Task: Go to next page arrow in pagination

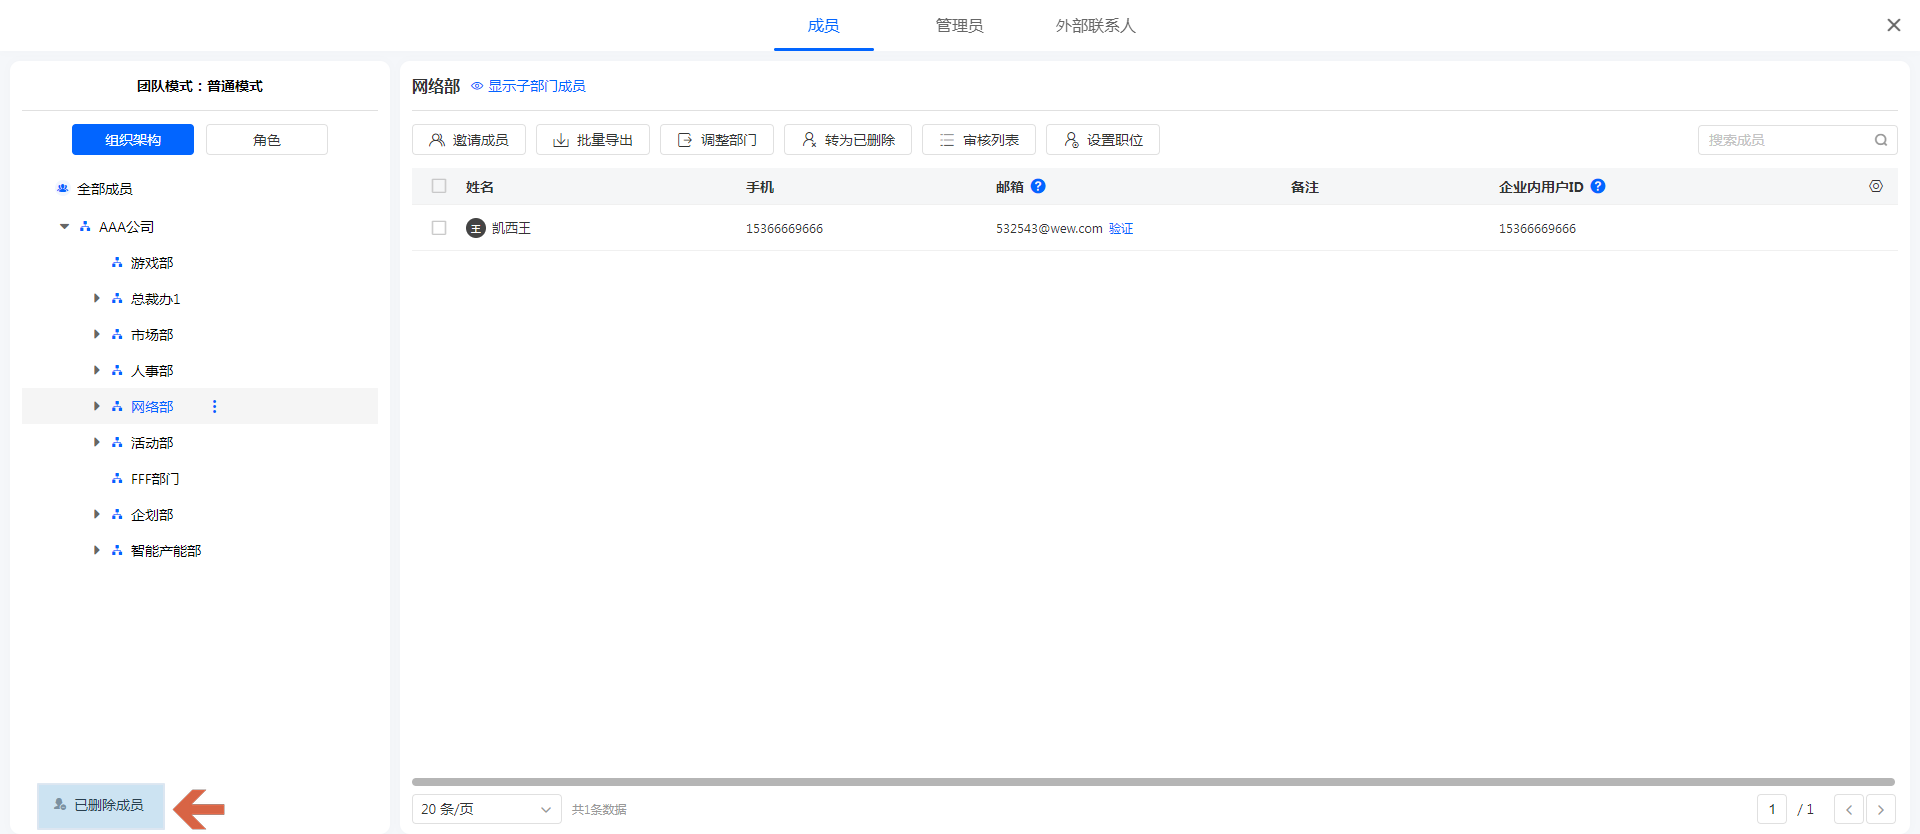Action: (x=1880, y=809)
